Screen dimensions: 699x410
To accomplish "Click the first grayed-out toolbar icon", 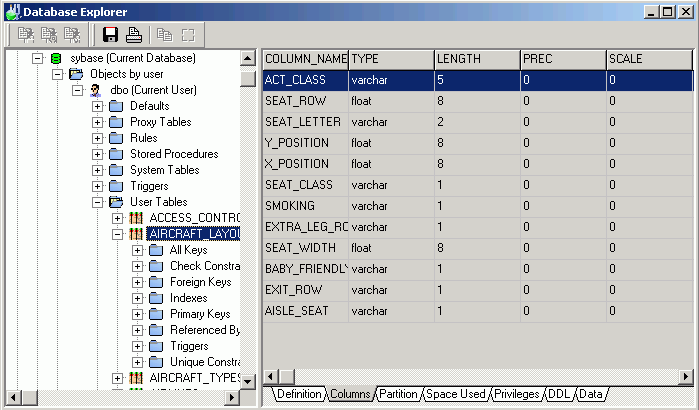I will pyautogui.click(x=26, y=35).
